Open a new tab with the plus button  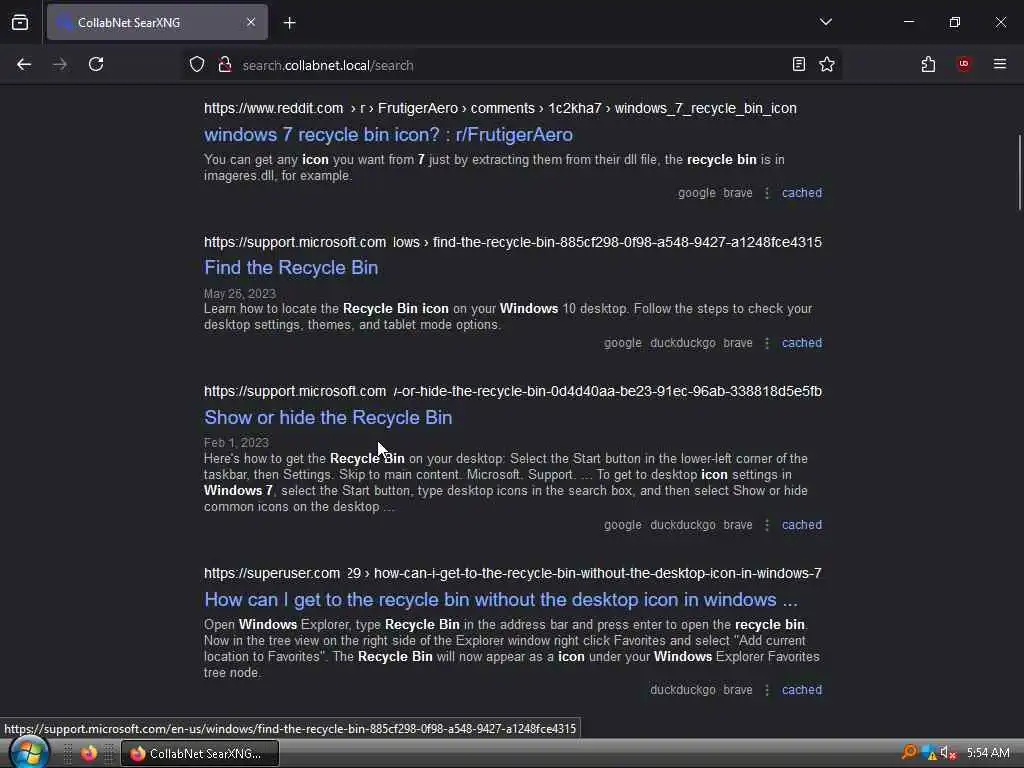click(290, 23)
